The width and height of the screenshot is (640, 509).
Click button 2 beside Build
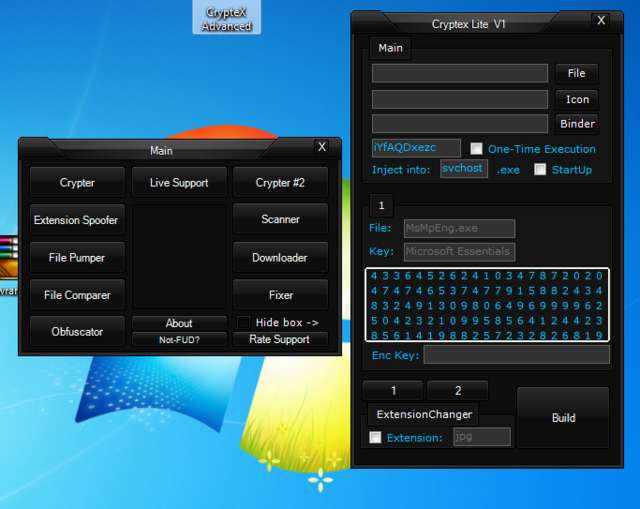(458, 391)
